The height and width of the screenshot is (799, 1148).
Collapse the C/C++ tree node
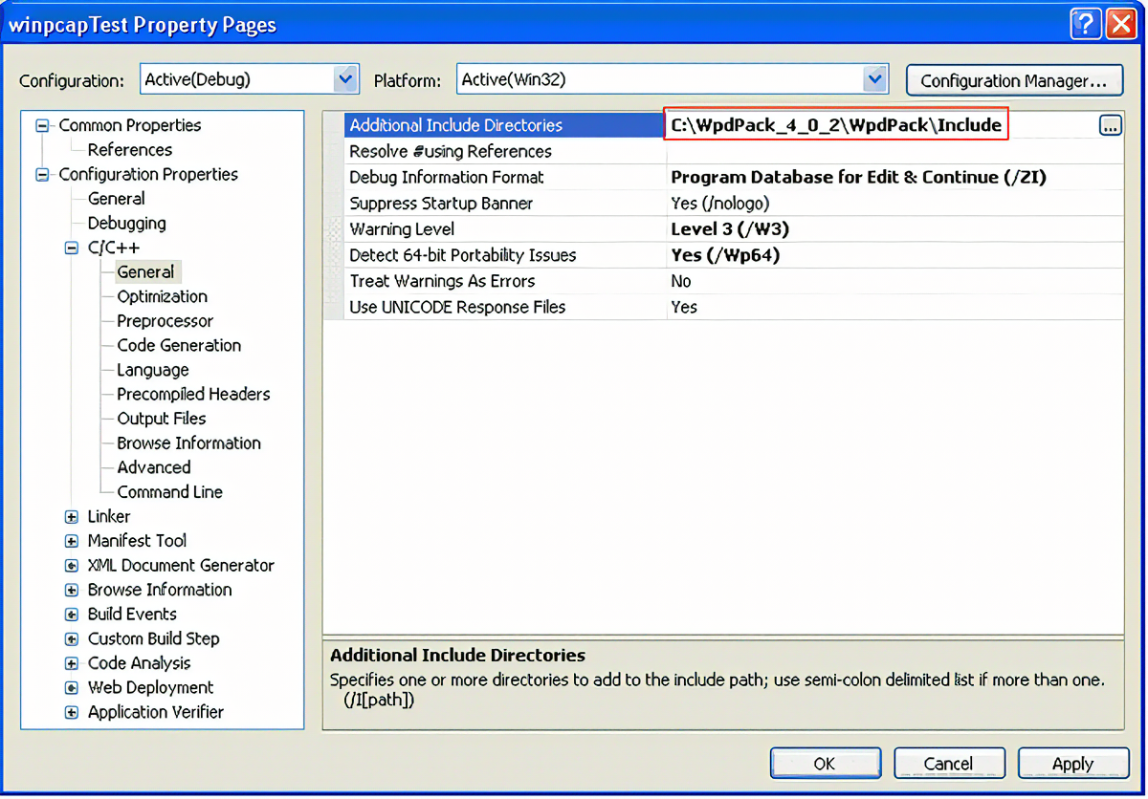72,248
